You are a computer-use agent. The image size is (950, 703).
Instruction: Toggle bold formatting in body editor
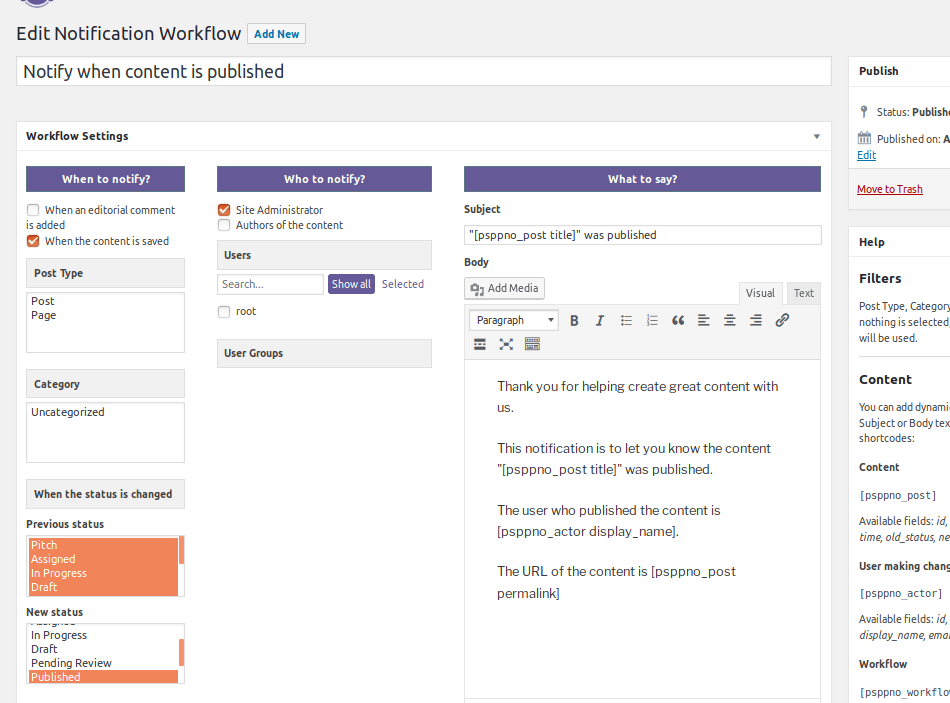(x=574, y=320)
